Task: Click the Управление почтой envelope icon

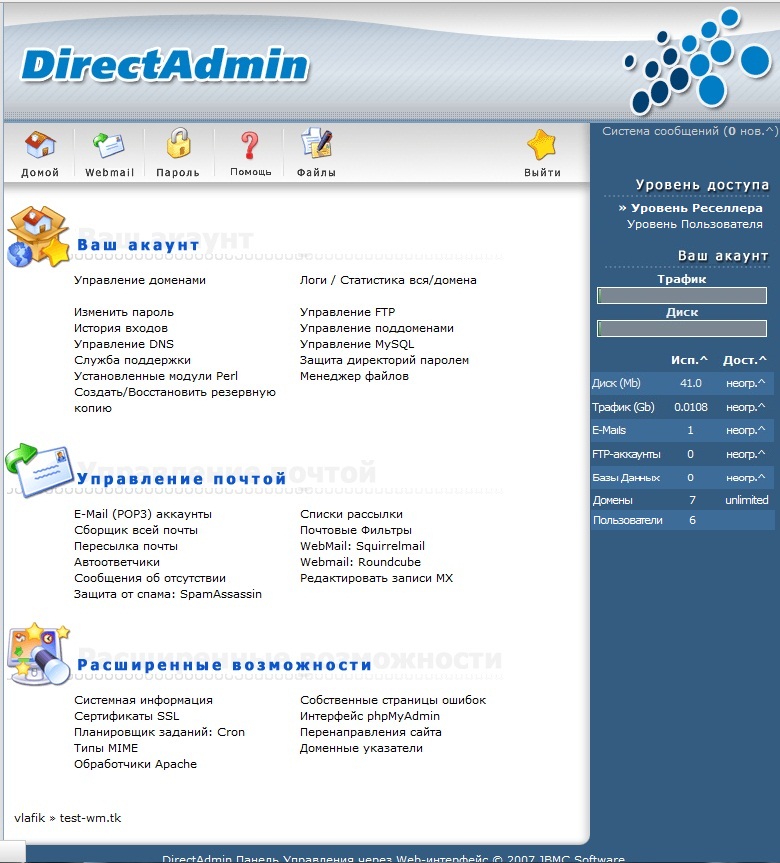Action: [40, 471]
